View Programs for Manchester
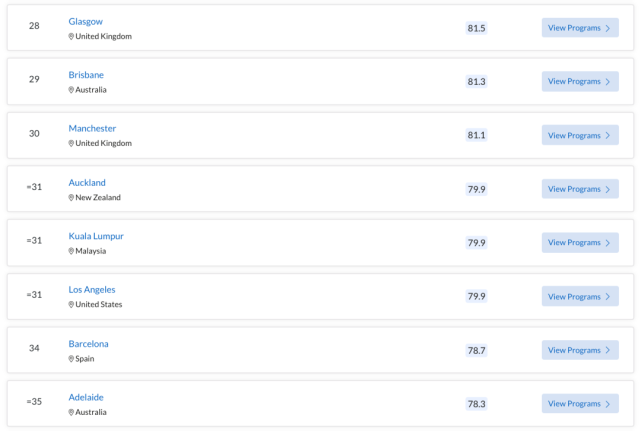The width and height of the screenshot is (641, 431). click(x=580, y=135)
